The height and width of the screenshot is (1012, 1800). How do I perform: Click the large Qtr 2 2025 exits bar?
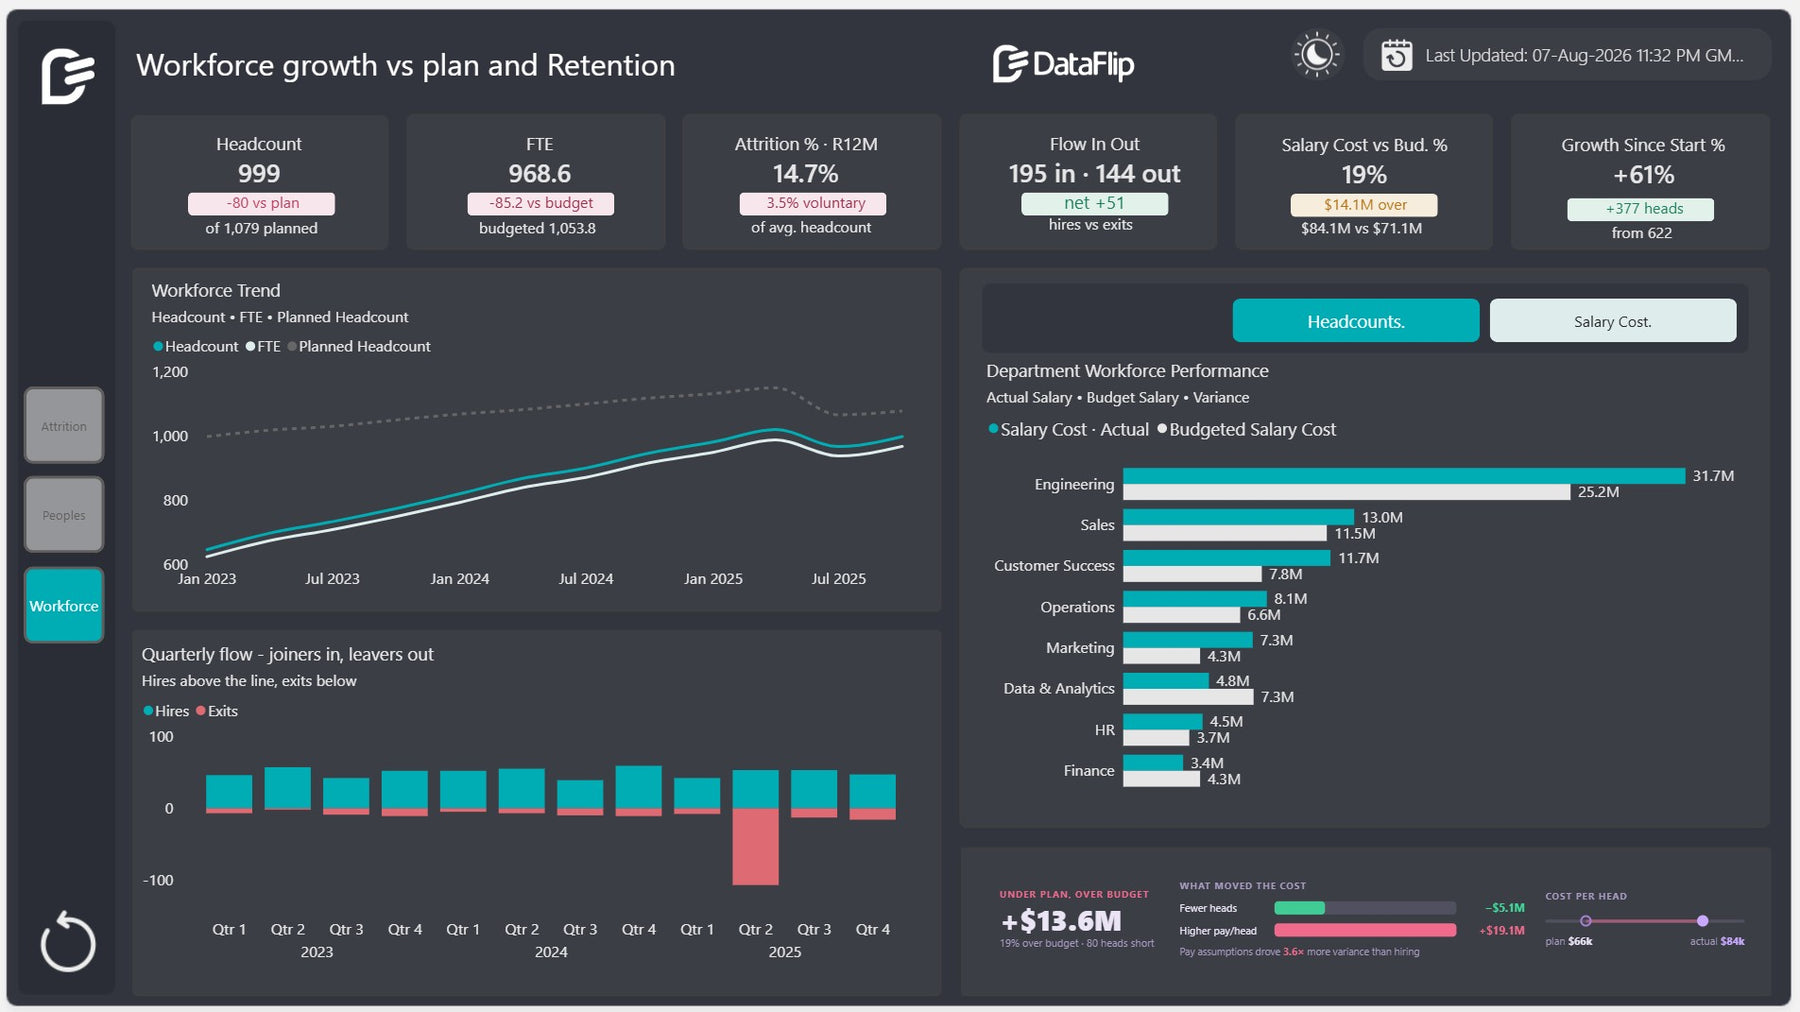tap(755, 846)
